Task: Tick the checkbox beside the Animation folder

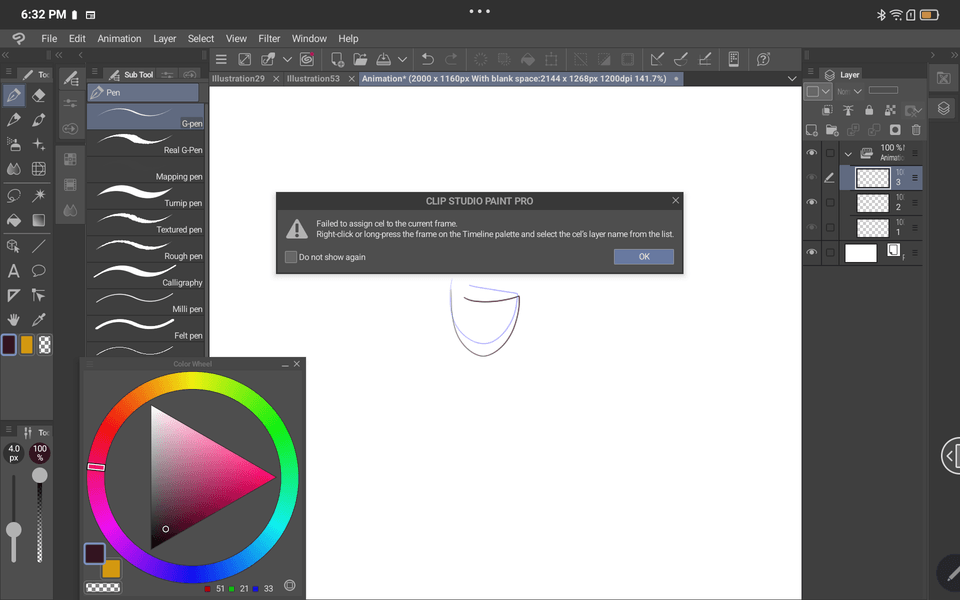Action: 830,153
